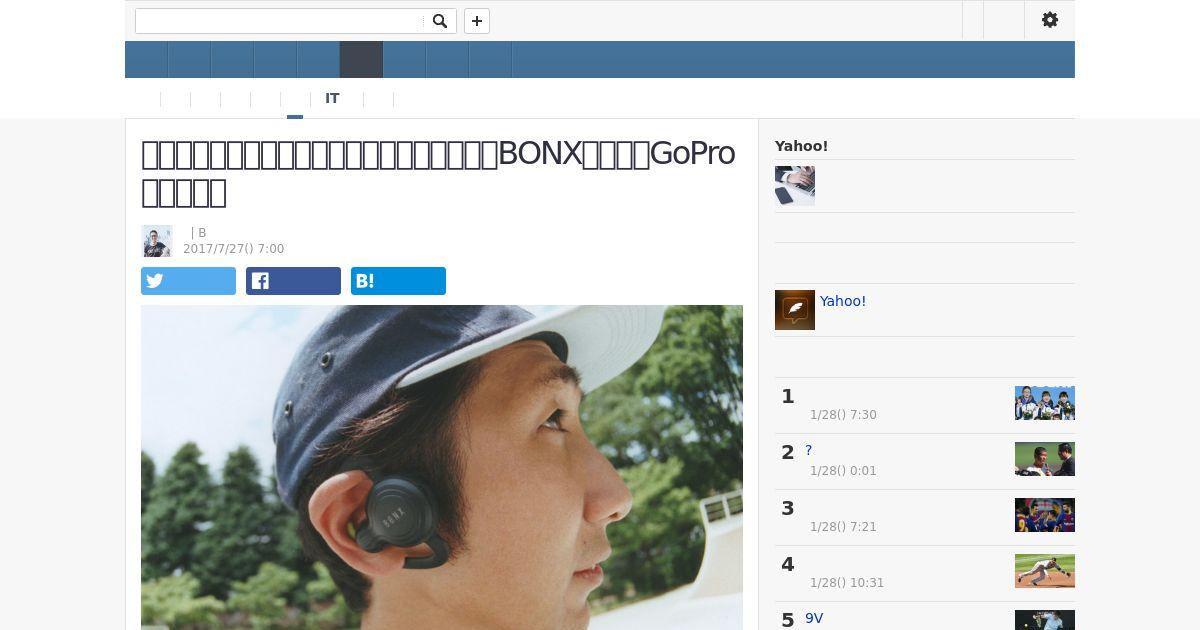
Task: Click the dark highlighted navigation bar tab
Action: point(361,60)
